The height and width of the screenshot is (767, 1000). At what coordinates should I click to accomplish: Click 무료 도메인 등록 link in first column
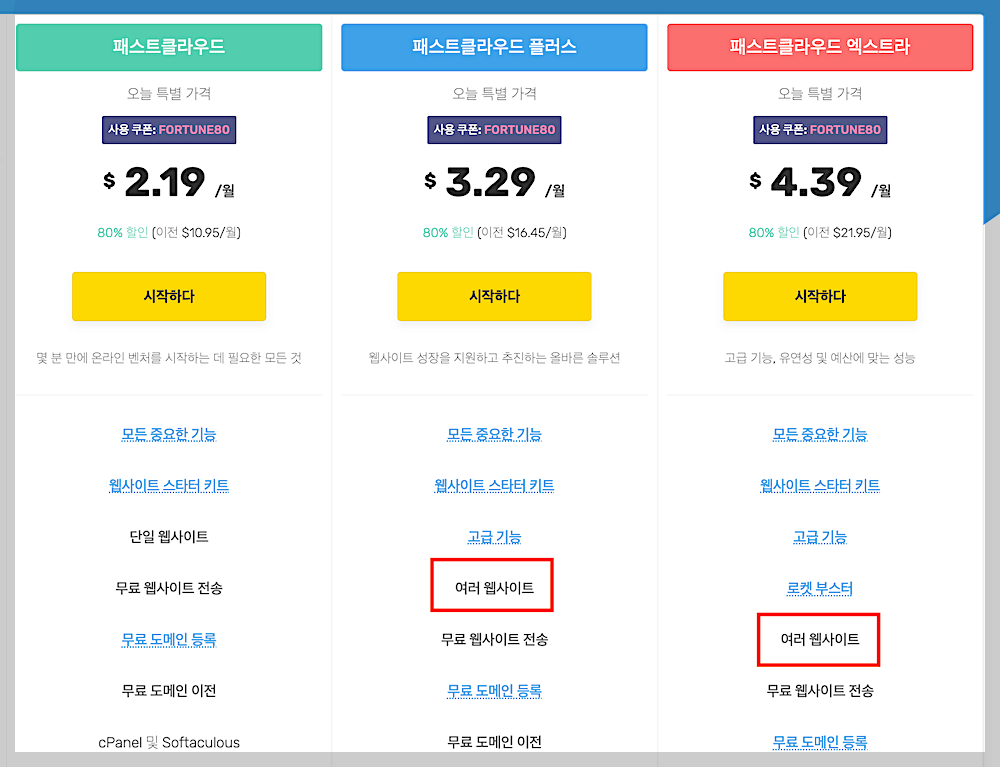pos(168,638)
